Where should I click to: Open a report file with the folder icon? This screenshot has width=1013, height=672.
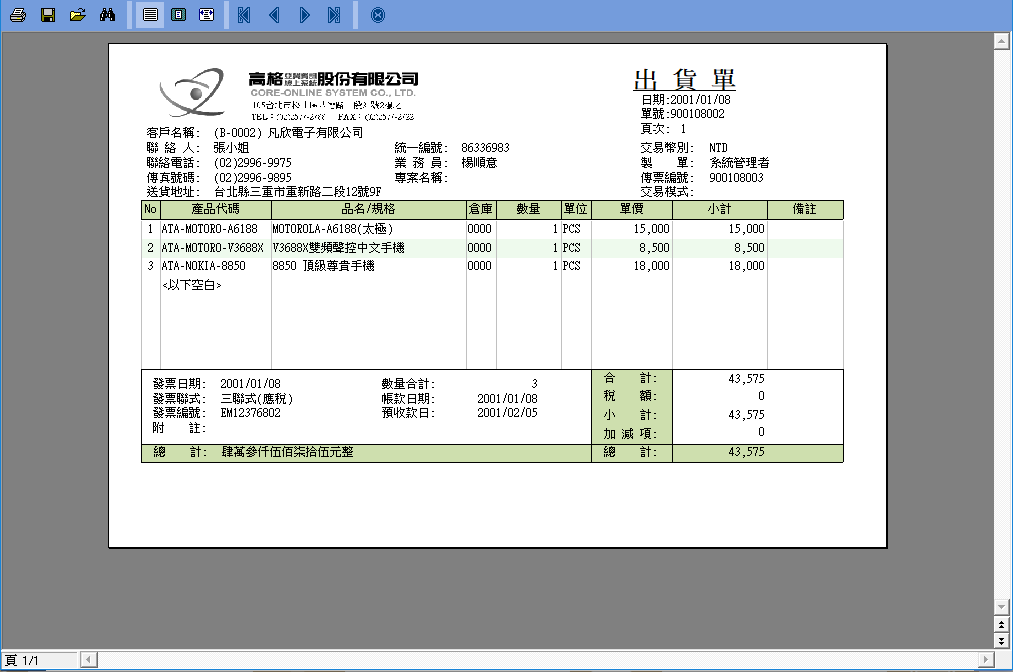click(x=78, y=15)
